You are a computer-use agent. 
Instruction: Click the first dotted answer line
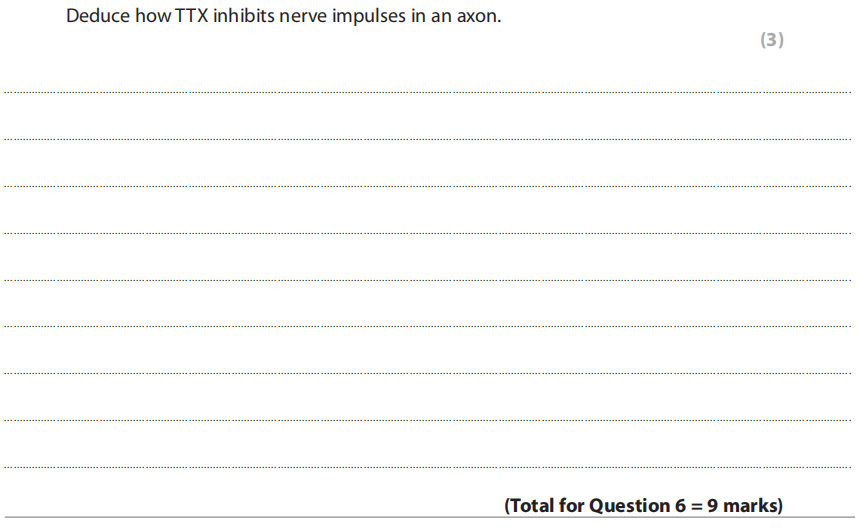click(430, 93)
